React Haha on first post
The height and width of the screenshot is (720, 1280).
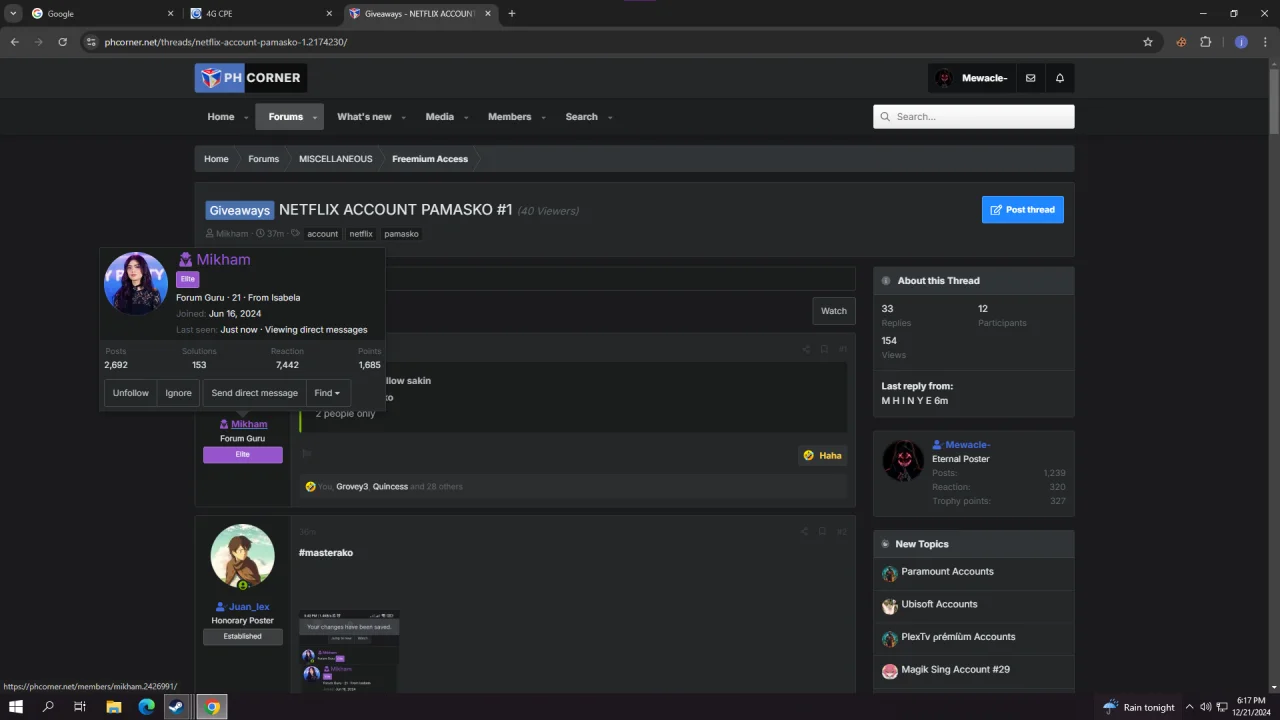(x=823, y=455)
